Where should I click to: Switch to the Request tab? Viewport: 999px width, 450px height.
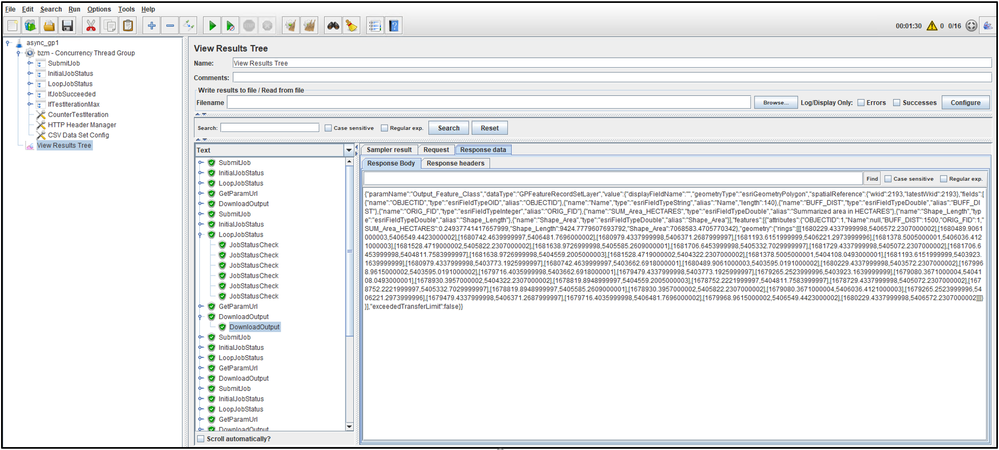pyautogui.click(x=436, y=150)
